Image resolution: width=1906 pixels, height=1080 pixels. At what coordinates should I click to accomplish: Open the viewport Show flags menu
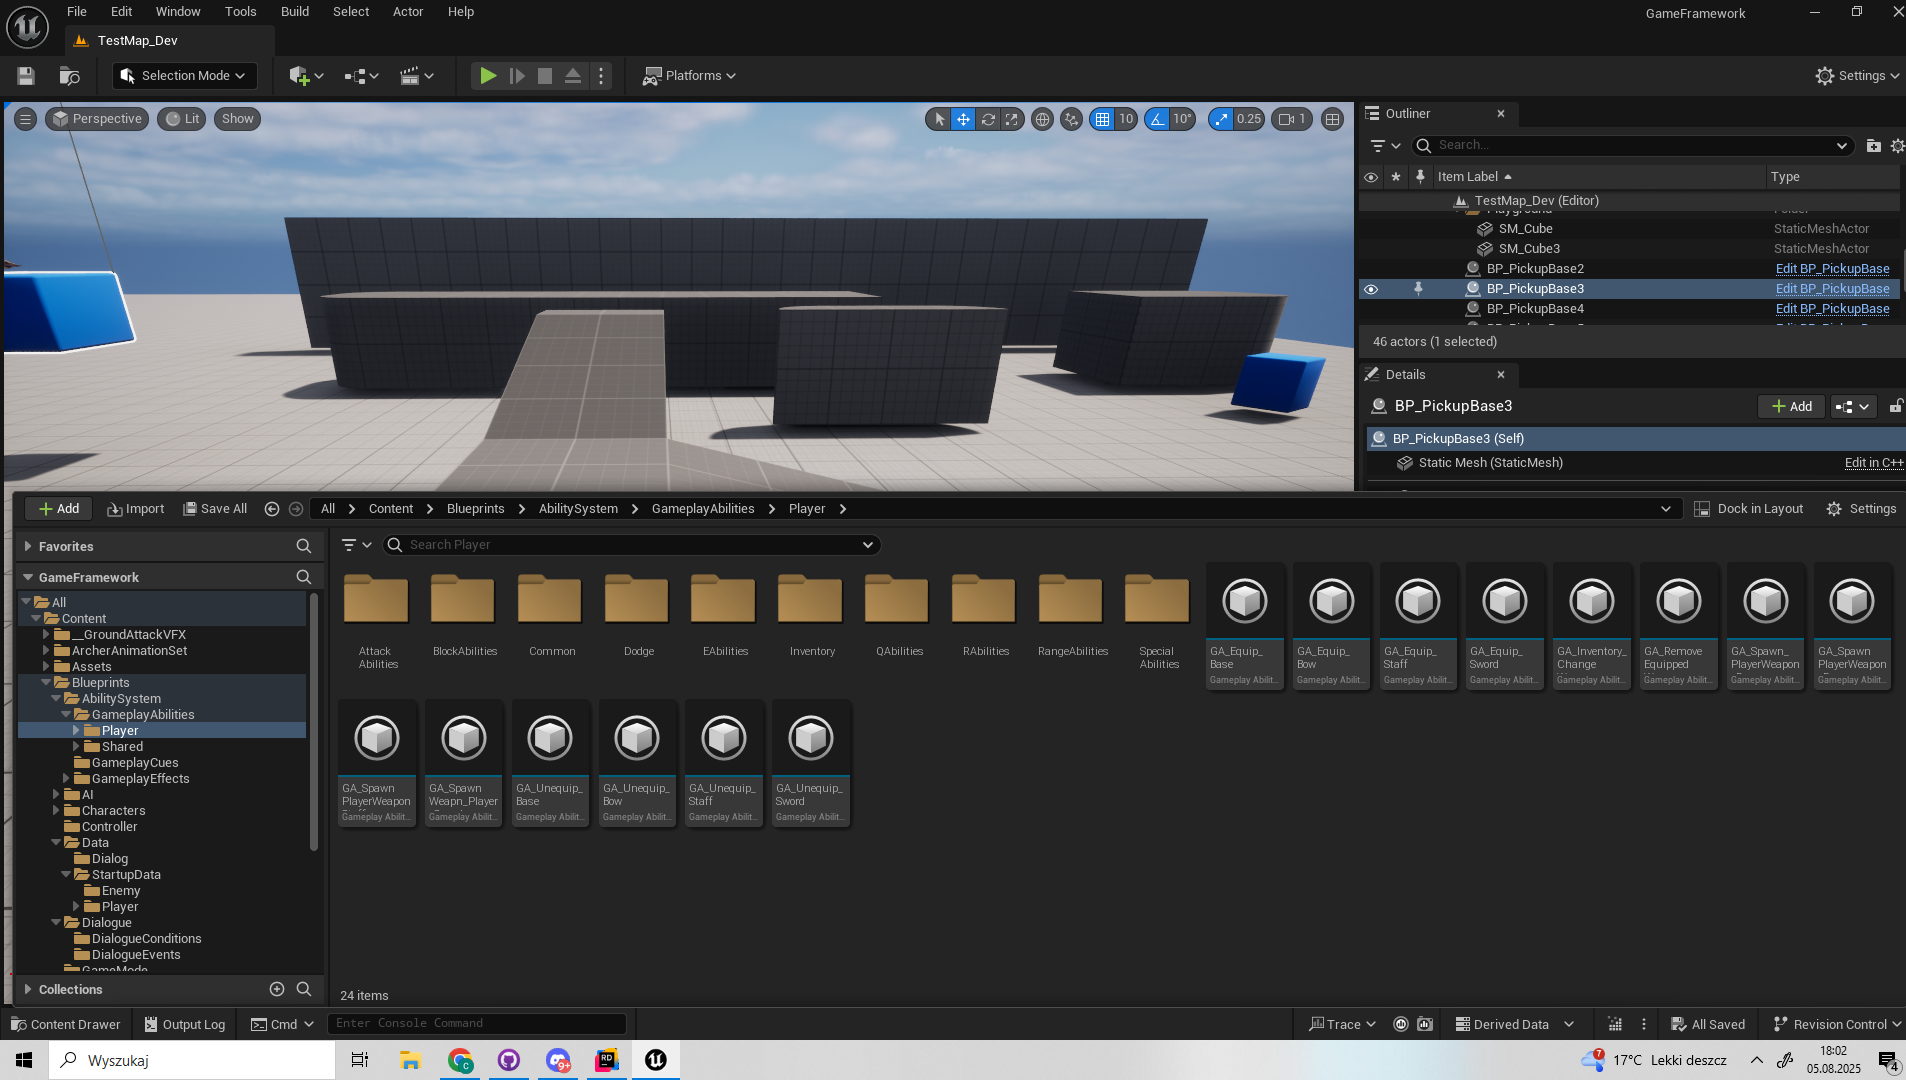(237, 119)
